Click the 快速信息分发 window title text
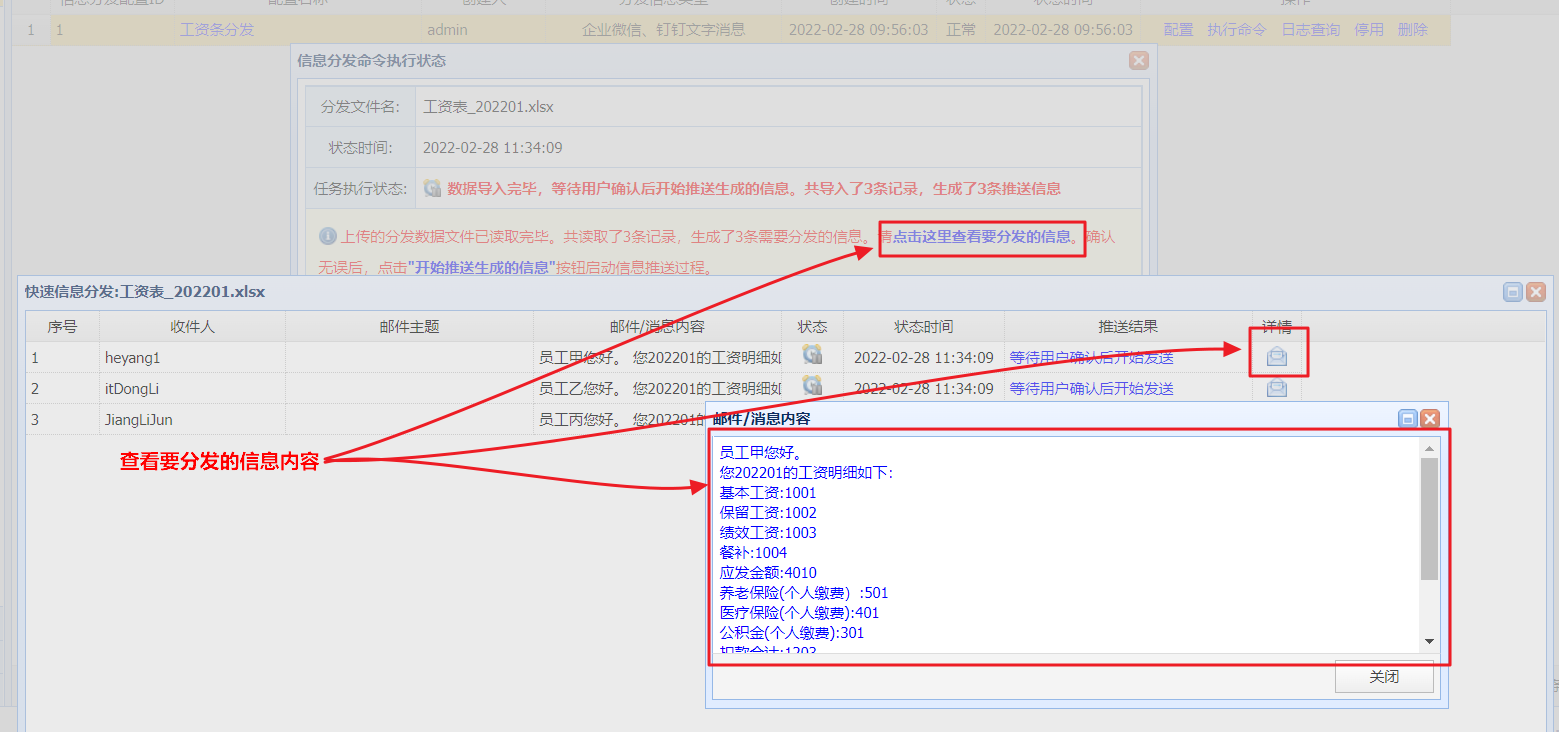This screenshot has width=1559, height=732. click(x=145, y=292)
